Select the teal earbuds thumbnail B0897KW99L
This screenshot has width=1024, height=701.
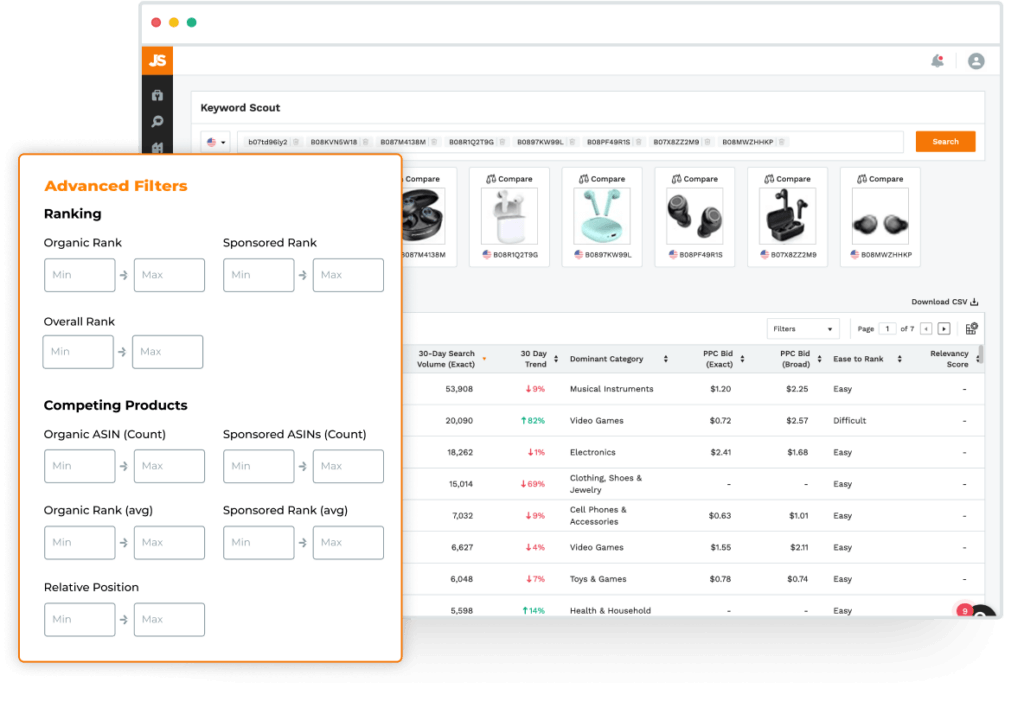[x=602, y=216]
